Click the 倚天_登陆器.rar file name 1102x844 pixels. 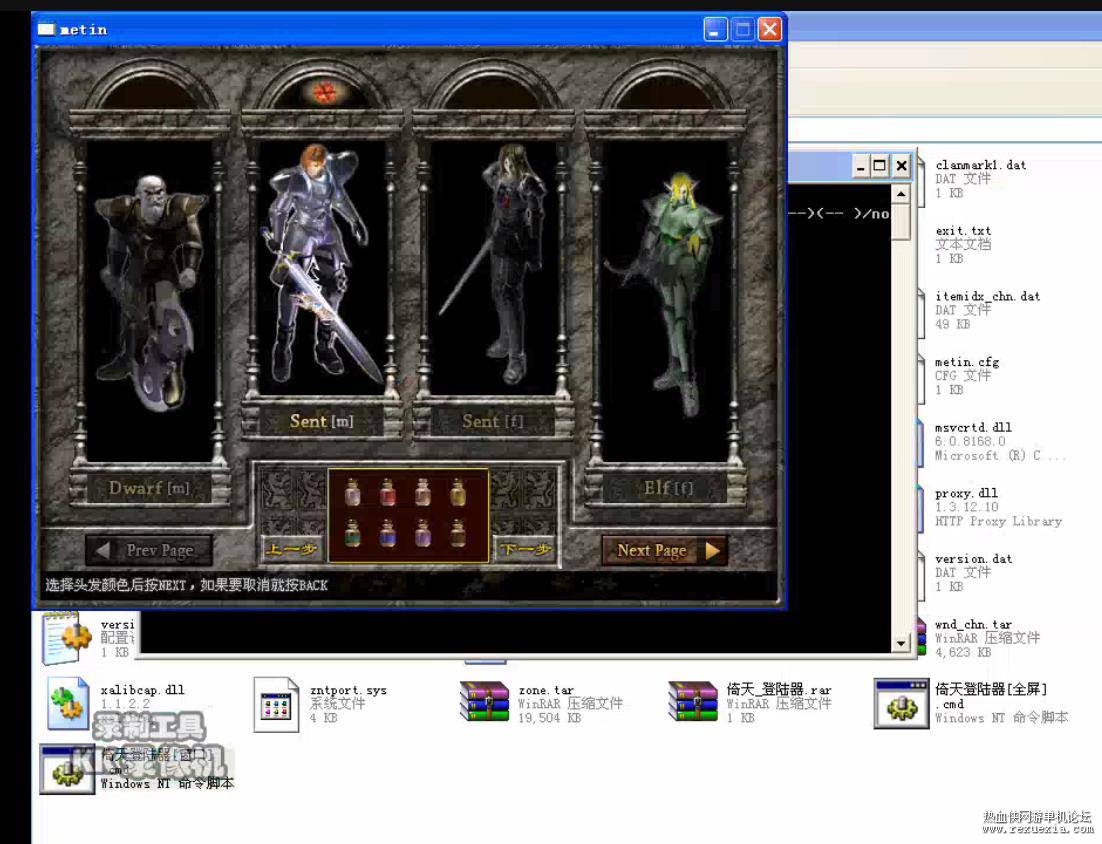[779, 690]
